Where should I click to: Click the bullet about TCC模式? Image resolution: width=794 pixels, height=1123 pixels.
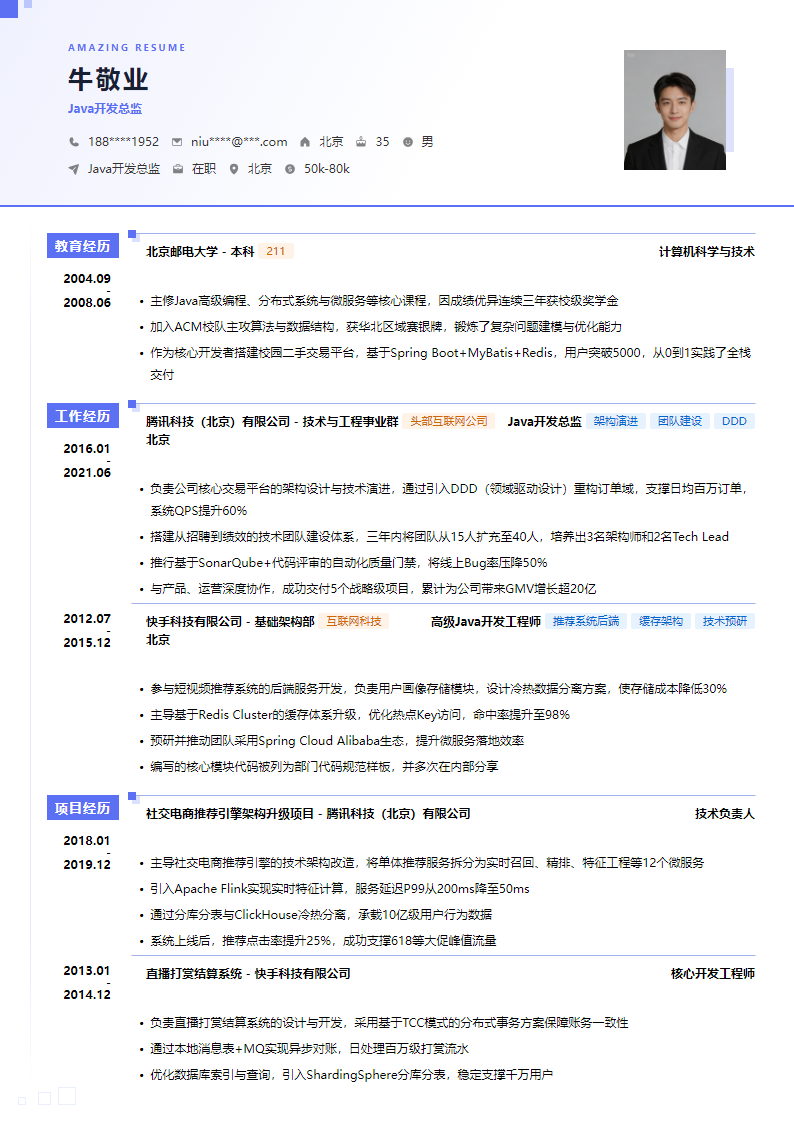[389, 1023]
